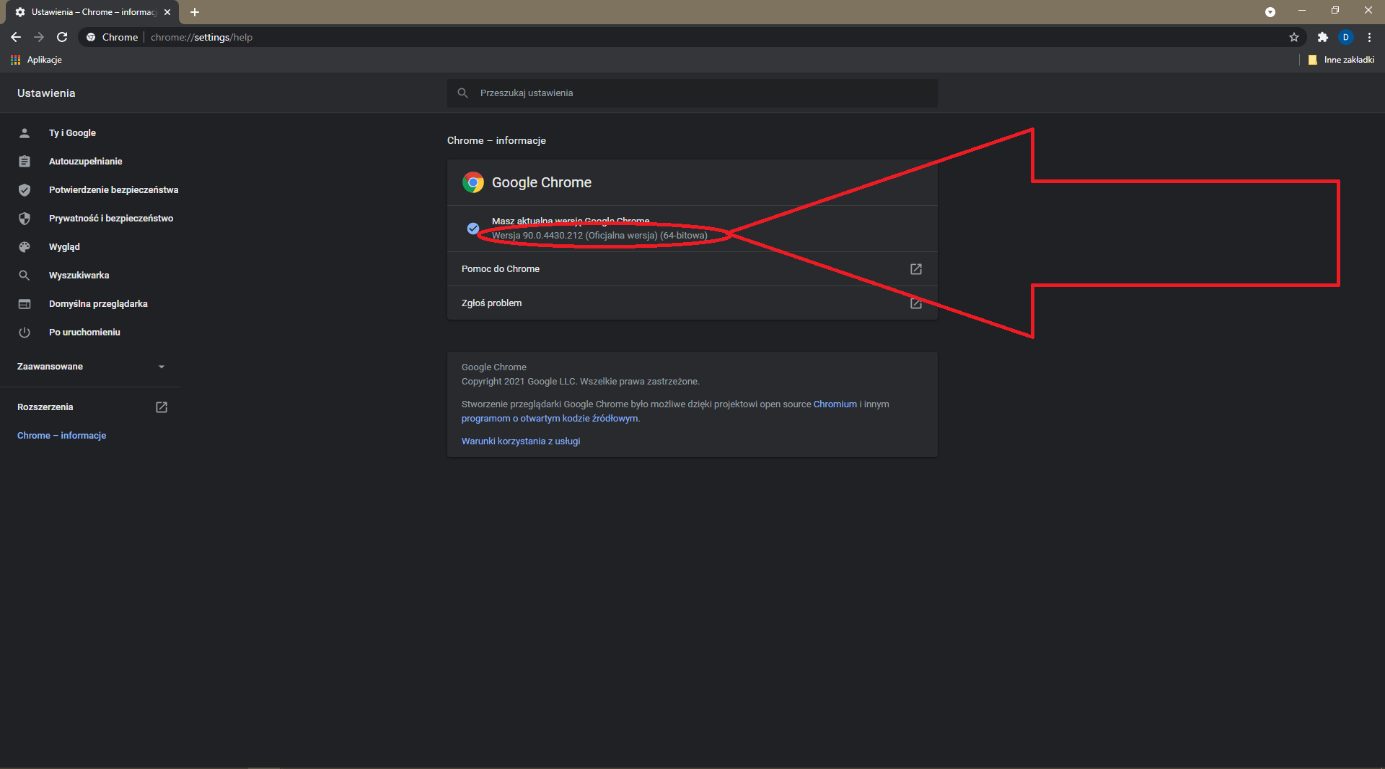This screenshot has width=1385, height=769.
Task: Open a new tab with plus button
Action: pyautogui.click(x=195, y=12)
